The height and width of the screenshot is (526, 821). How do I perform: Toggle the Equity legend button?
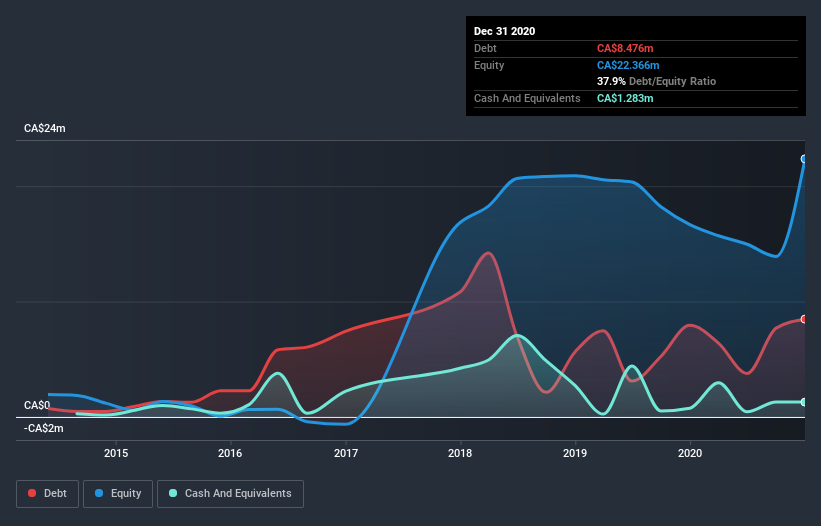(118, 494)
